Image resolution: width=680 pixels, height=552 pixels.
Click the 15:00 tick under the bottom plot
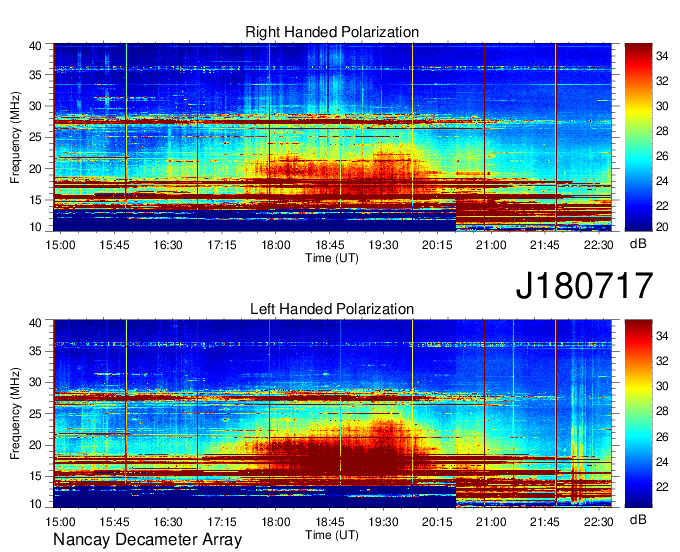point(60,522)
